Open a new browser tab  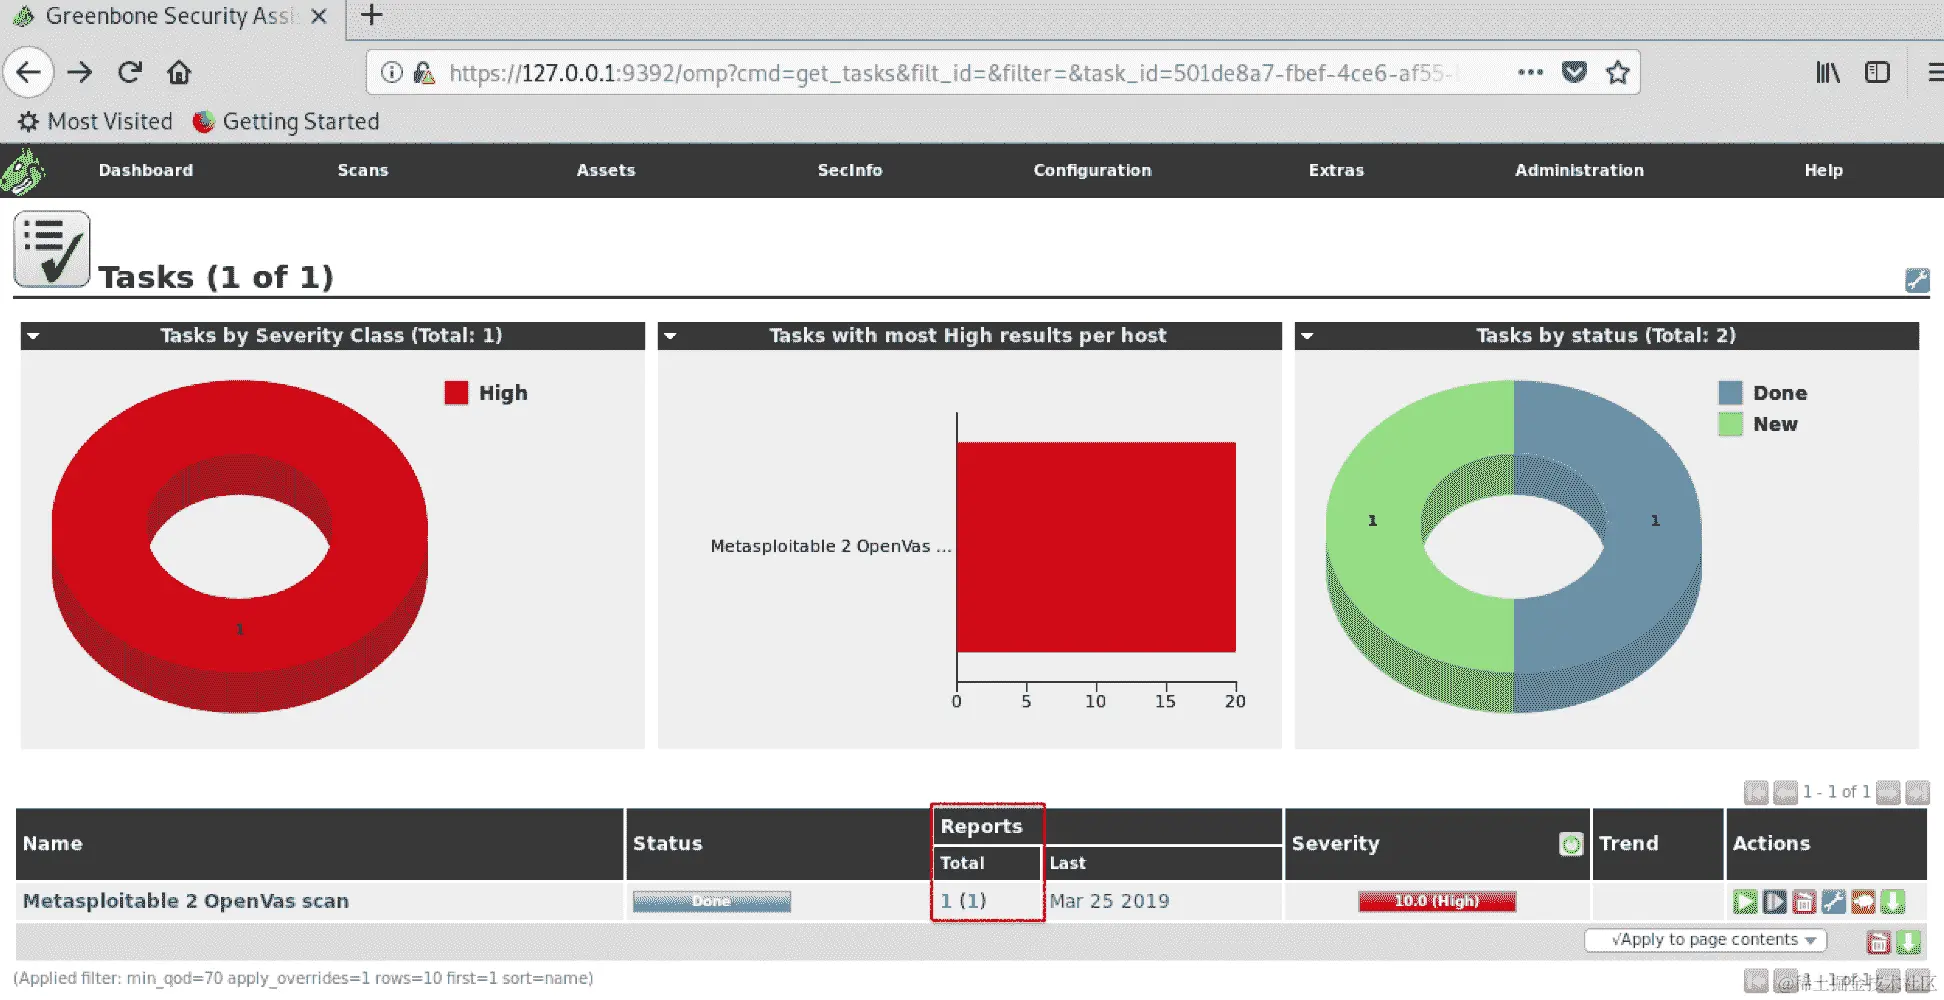[372, 15]
